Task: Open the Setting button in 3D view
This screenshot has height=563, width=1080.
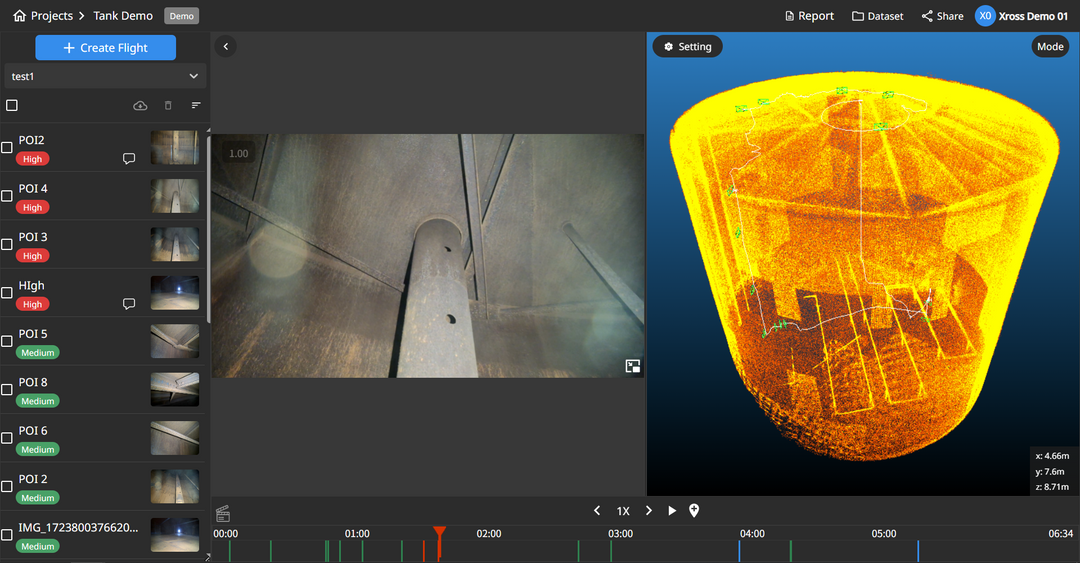Action: tap(687, 47)
